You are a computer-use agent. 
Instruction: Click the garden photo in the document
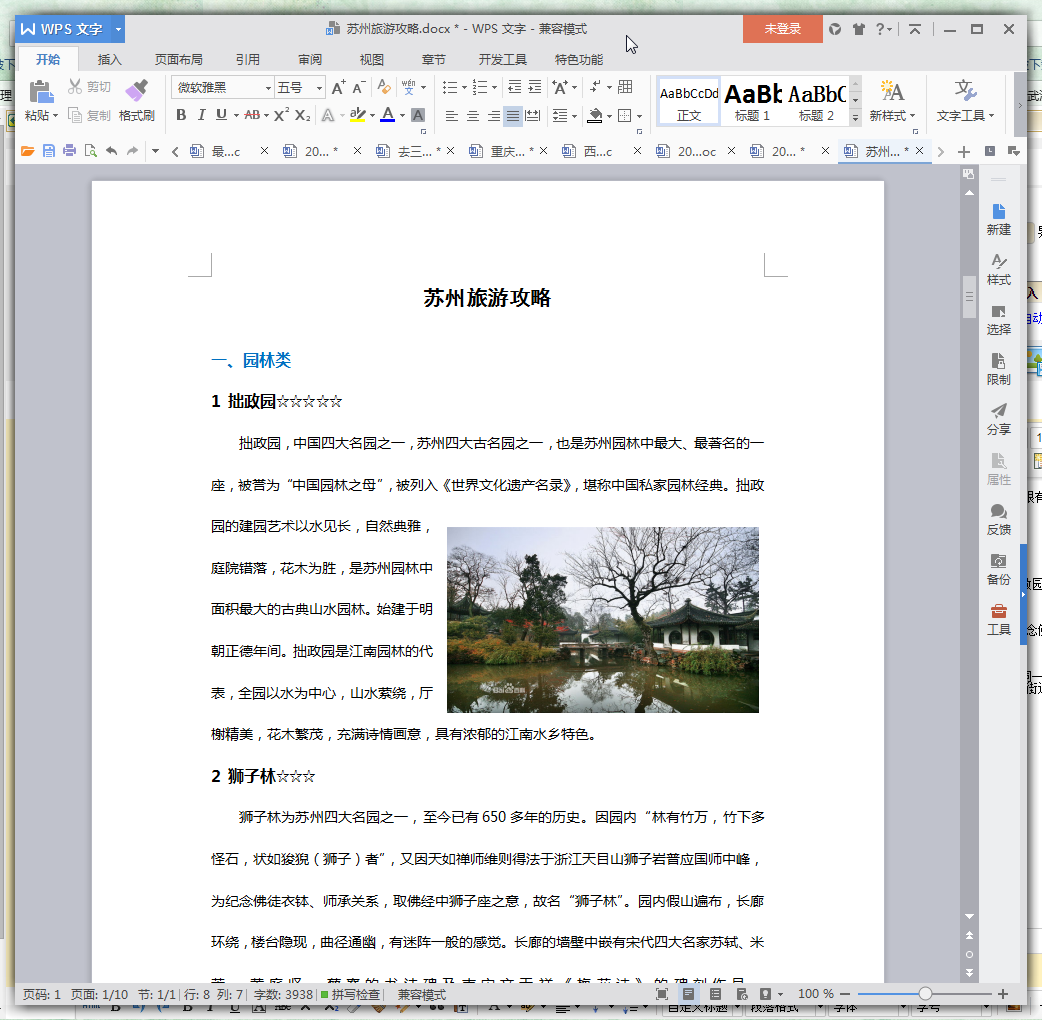point(602,619)
